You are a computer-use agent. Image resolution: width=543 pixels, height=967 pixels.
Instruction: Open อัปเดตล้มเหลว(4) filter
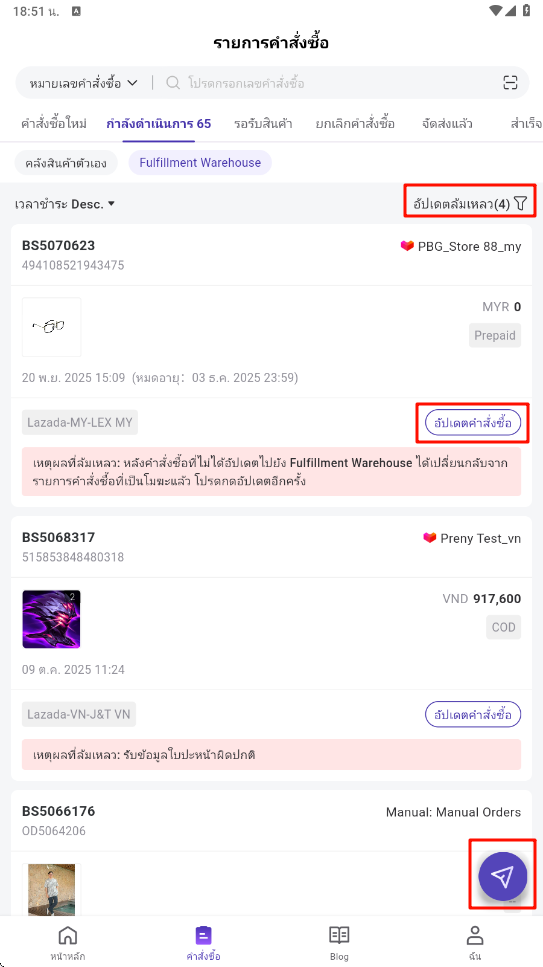tap(462, 204)
